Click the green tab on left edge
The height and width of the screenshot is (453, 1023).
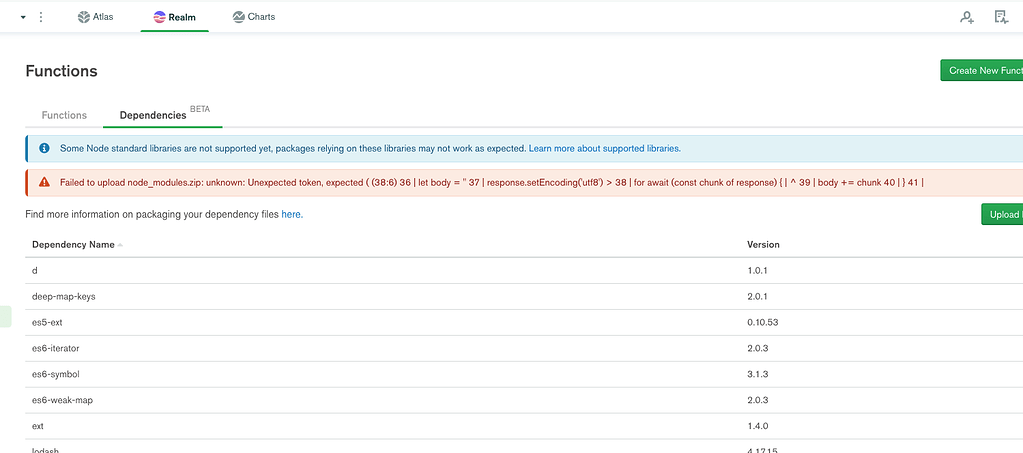5,316
